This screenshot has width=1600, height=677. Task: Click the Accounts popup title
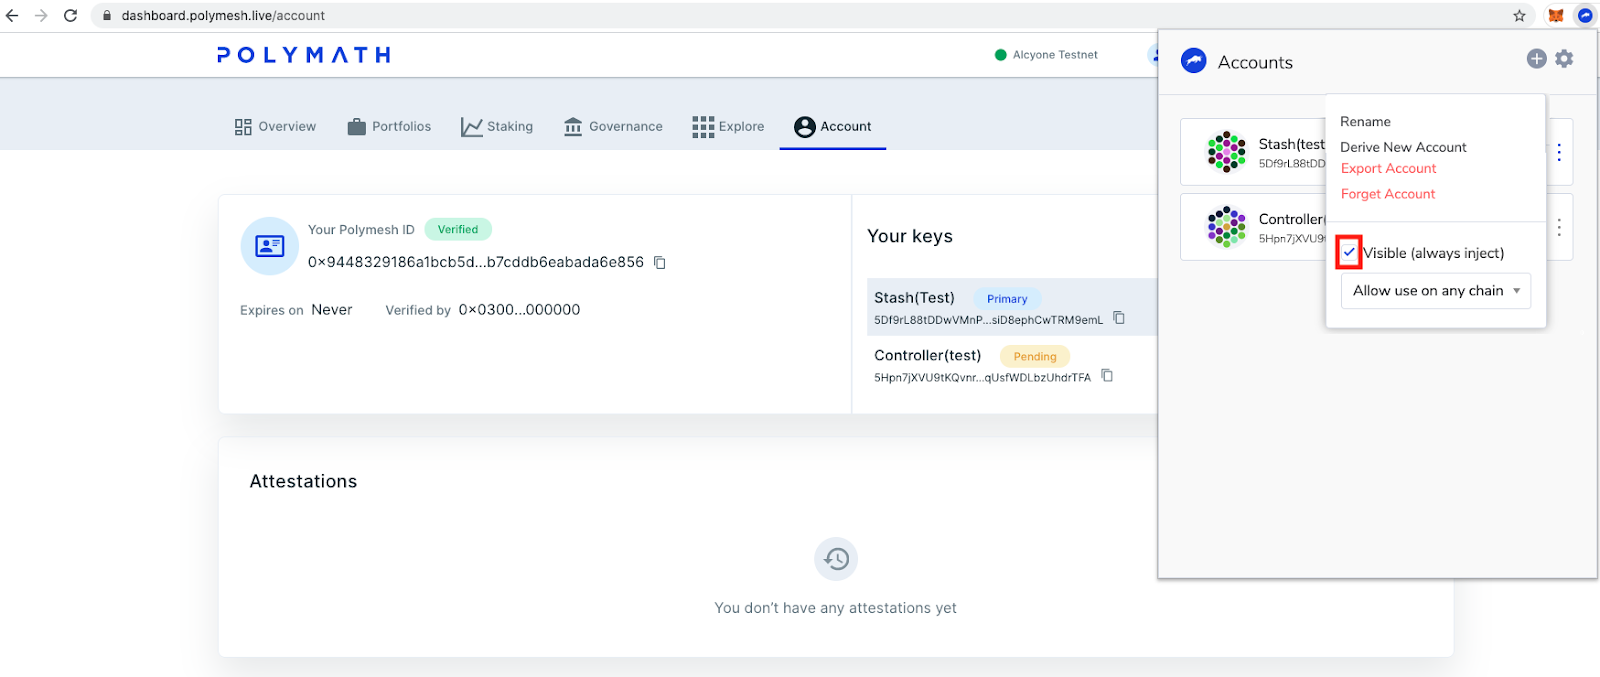pyautogui.click(x=1255, y=62)
